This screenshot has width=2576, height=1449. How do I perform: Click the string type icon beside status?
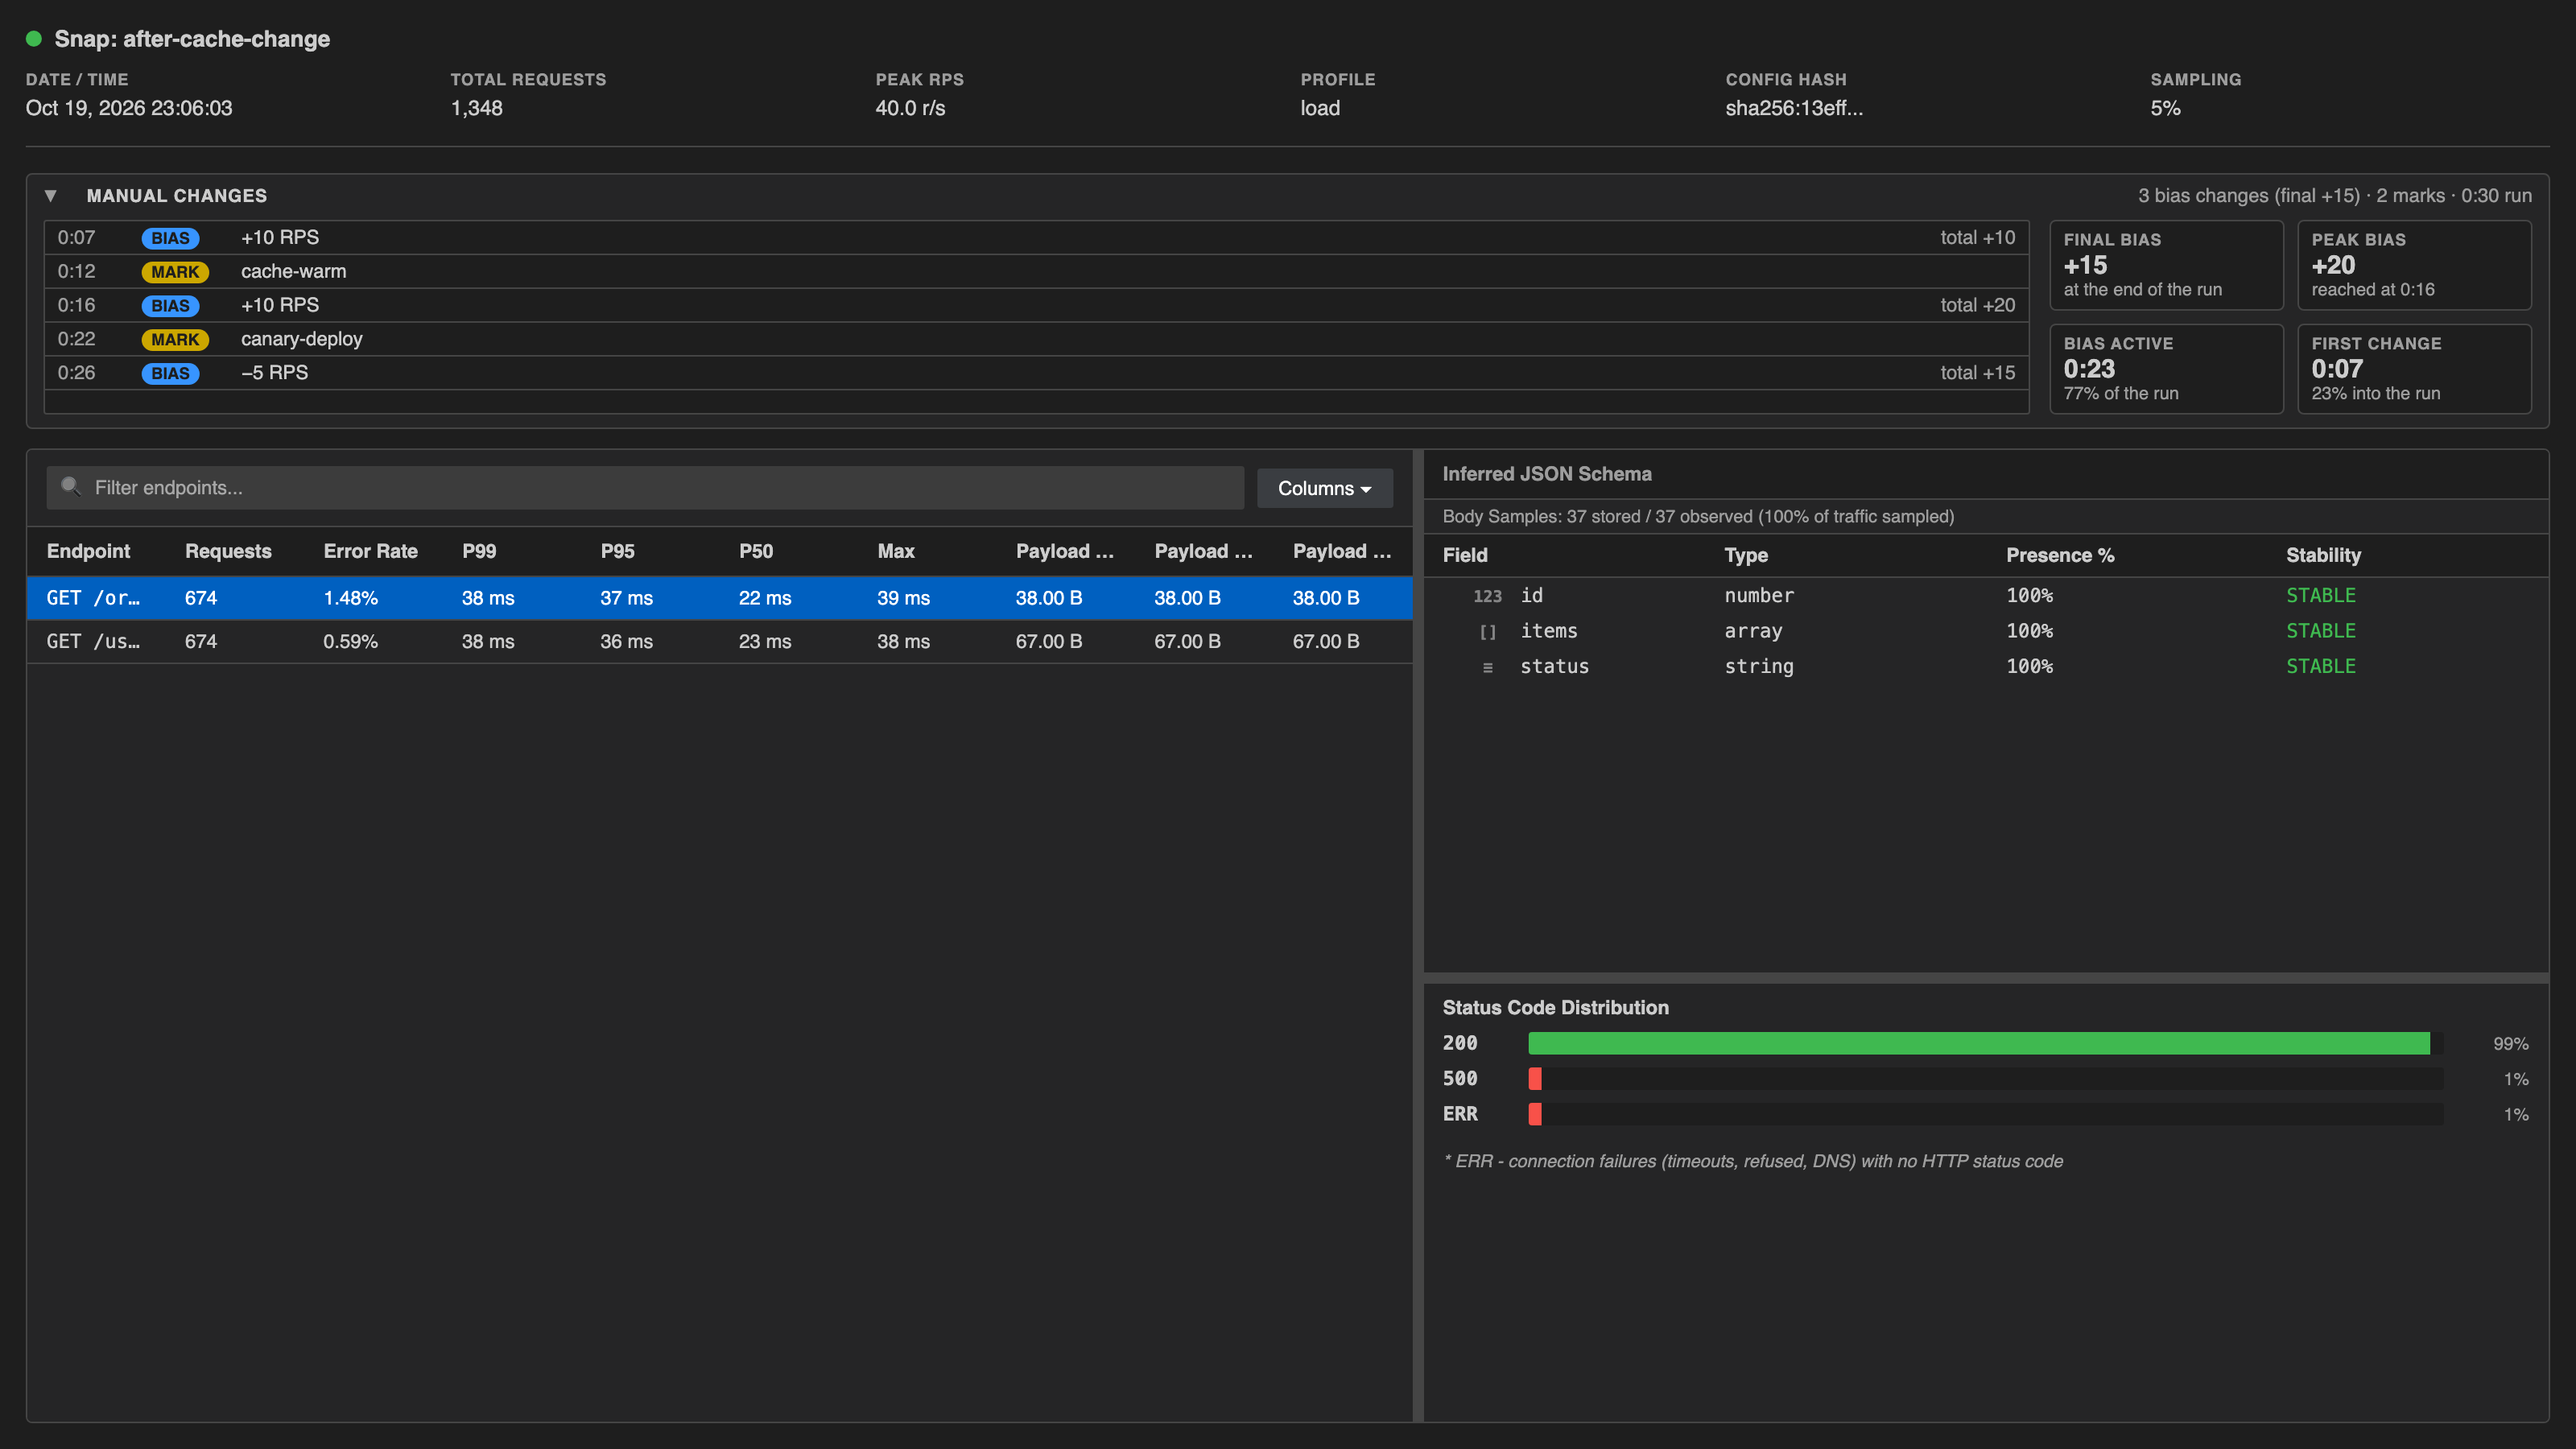(x=1487, y=667)
